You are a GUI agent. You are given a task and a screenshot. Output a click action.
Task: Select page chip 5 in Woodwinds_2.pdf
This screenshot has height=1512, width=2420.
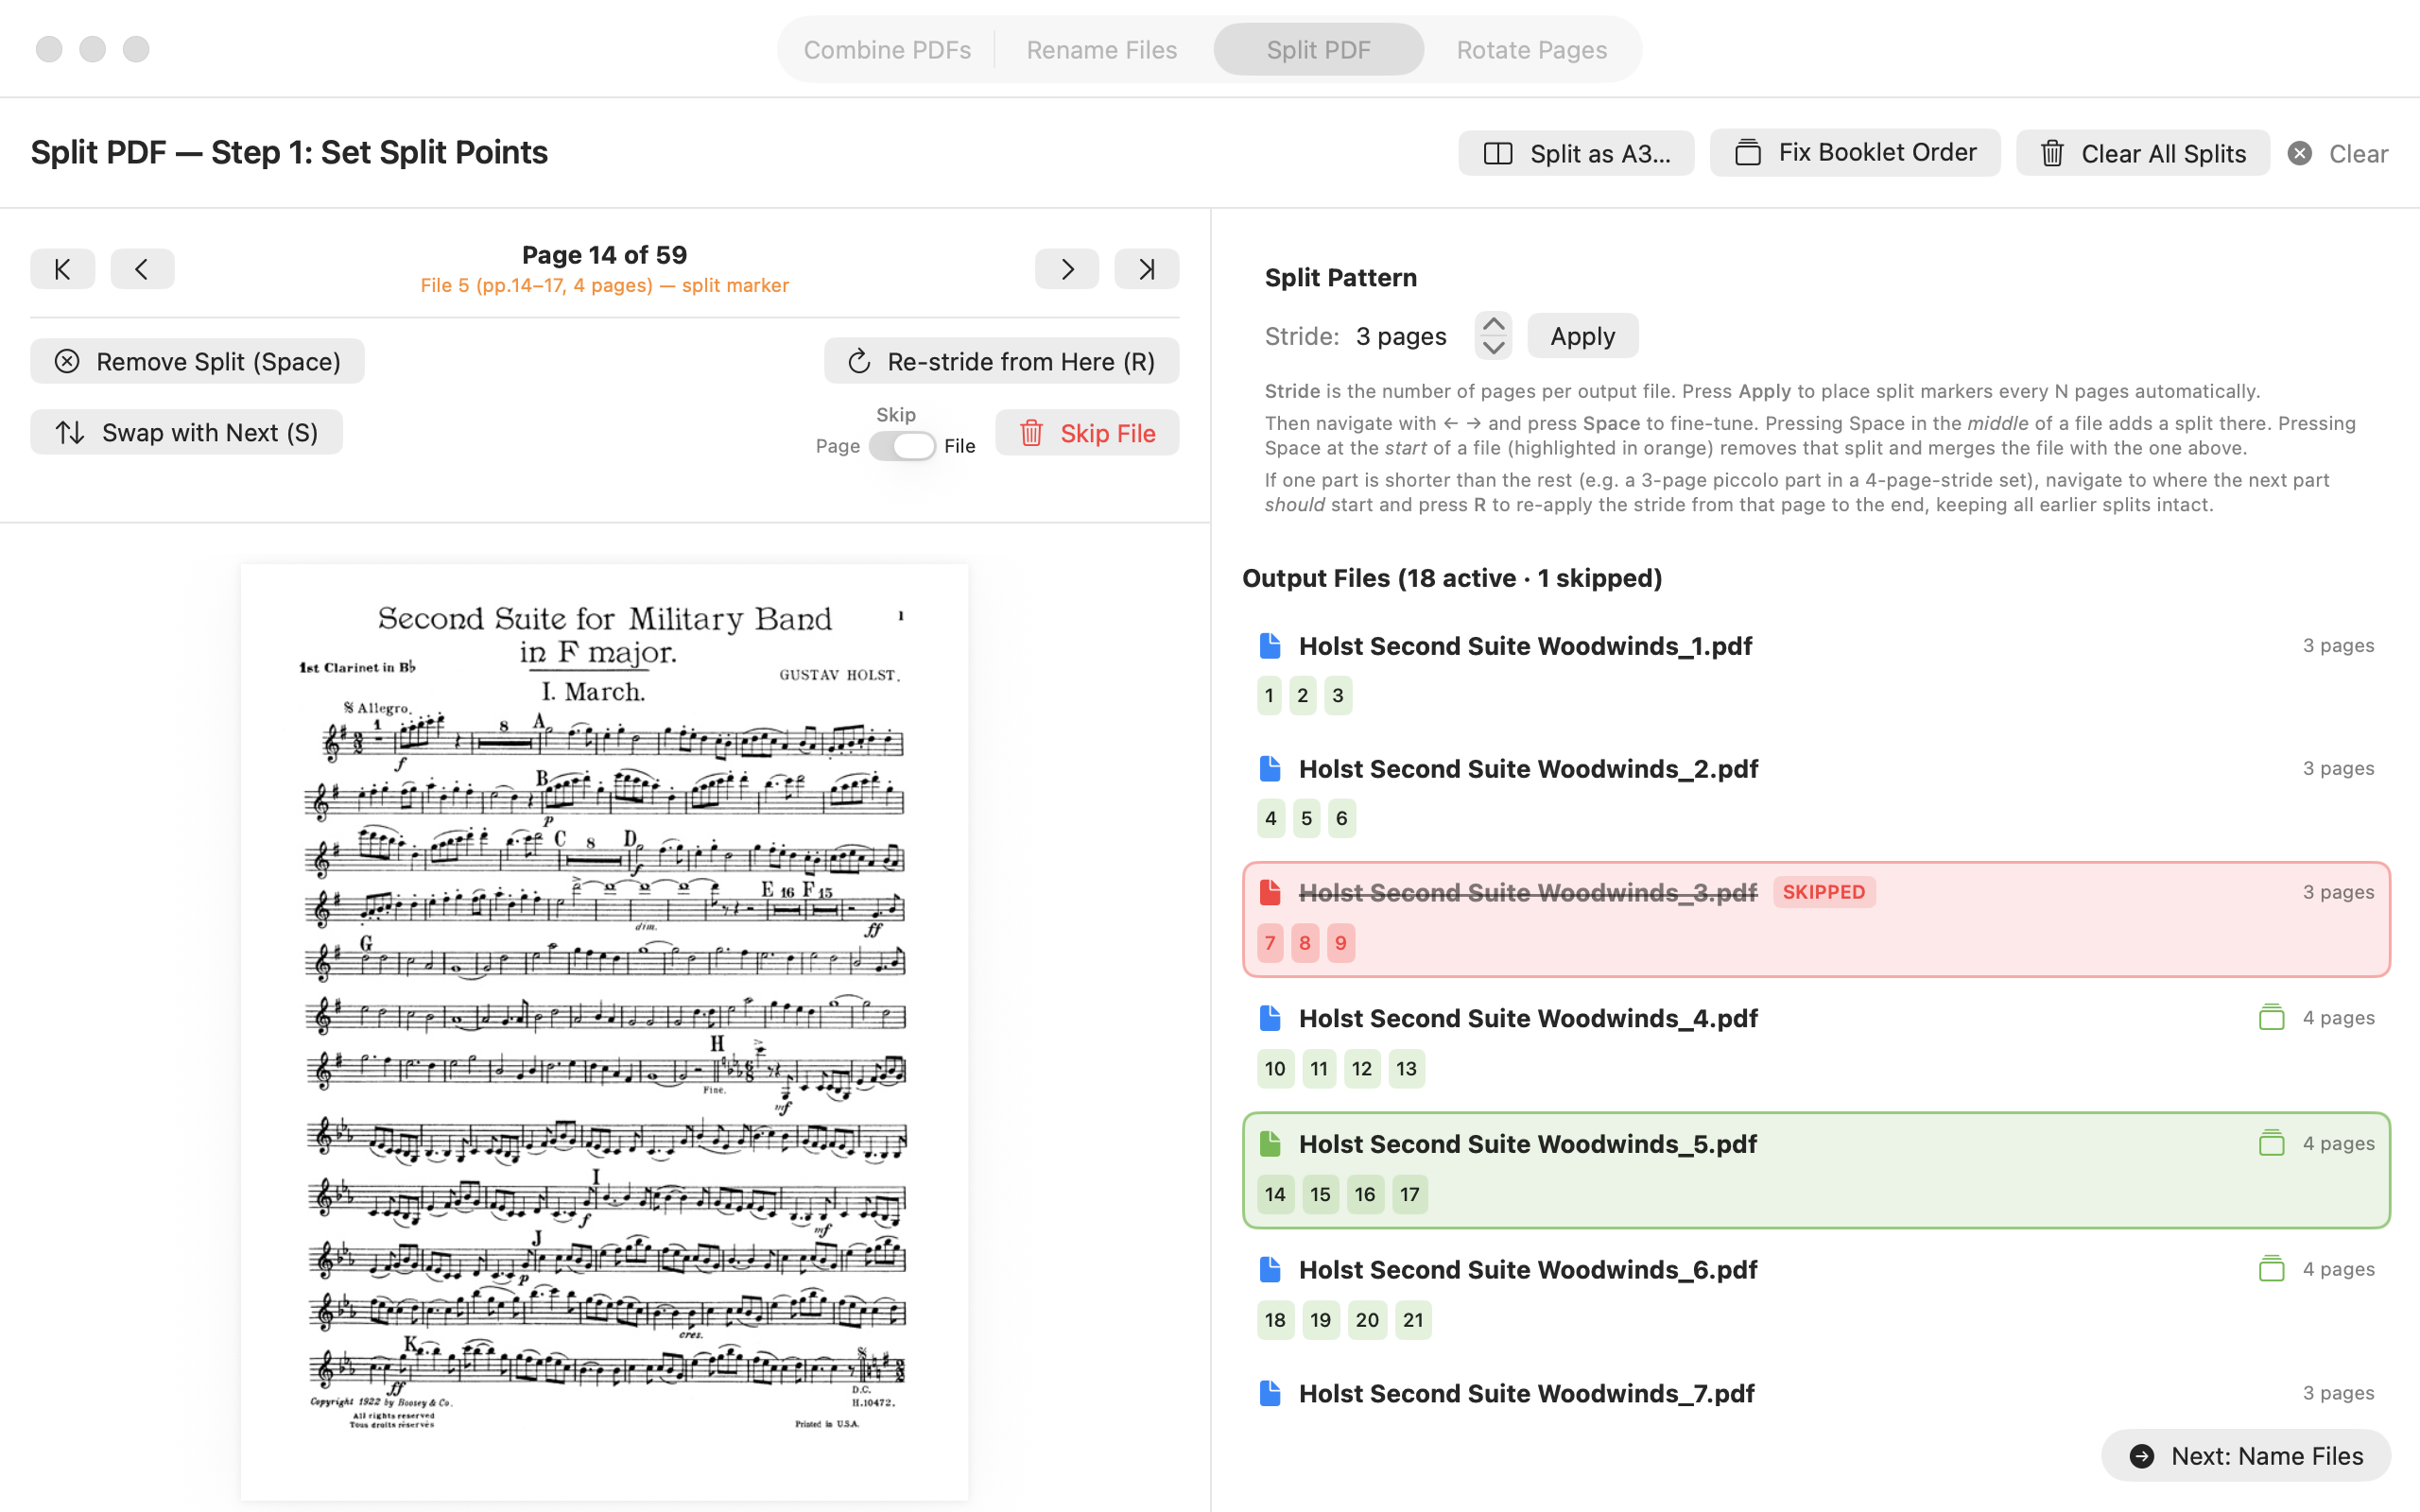(1306, 818)
